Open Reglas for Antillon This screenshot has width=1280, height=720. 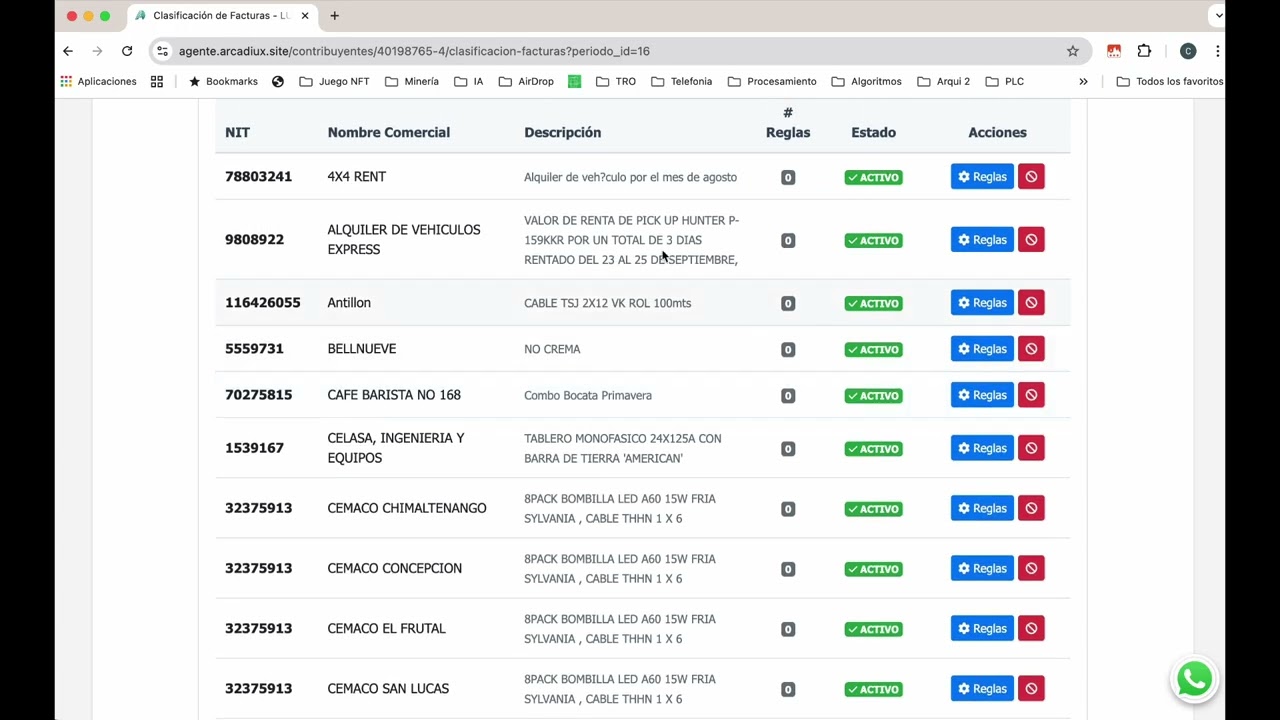[982, 303]
